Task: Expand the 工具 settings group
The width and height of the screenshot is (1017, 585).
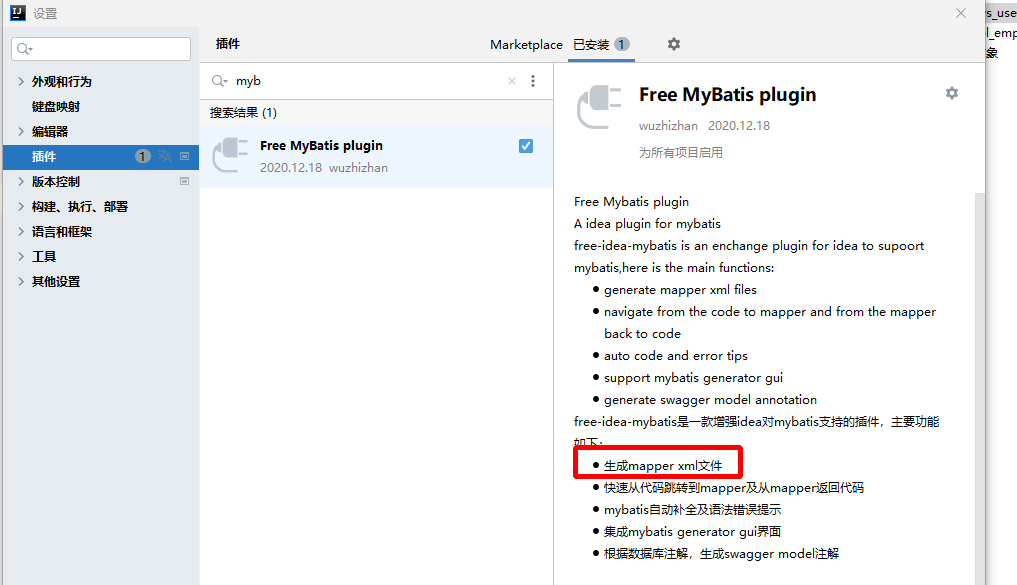Action: pyautogui.click(x=21, y=256)
